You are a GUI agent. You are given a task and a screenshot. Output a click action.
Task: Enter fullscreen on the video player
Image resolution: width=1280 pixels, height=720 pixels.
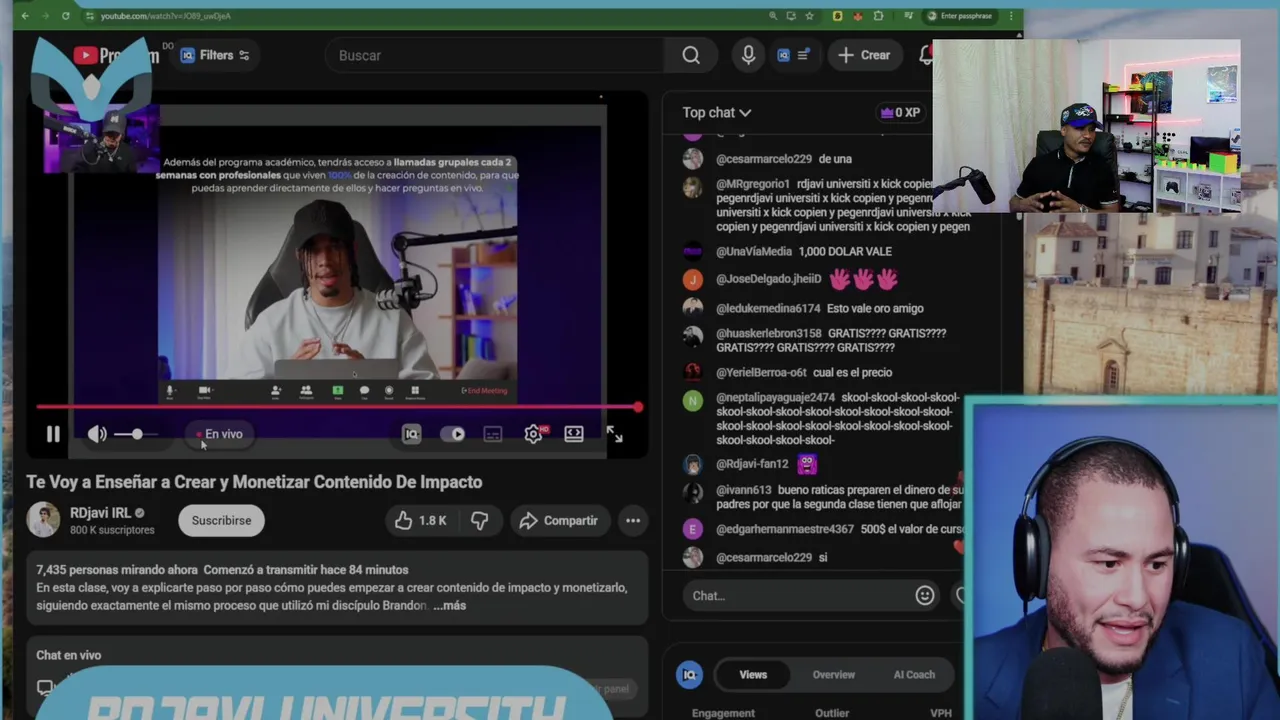pyautogui.click(x=614, y=434)
